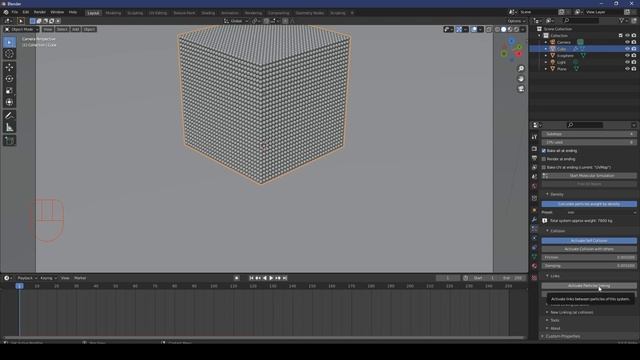This screenshot has width=640, height=360.
Task: Toggle Bake UV at ending checkbox
Action: pyautogui.click(x=544, y=167)
